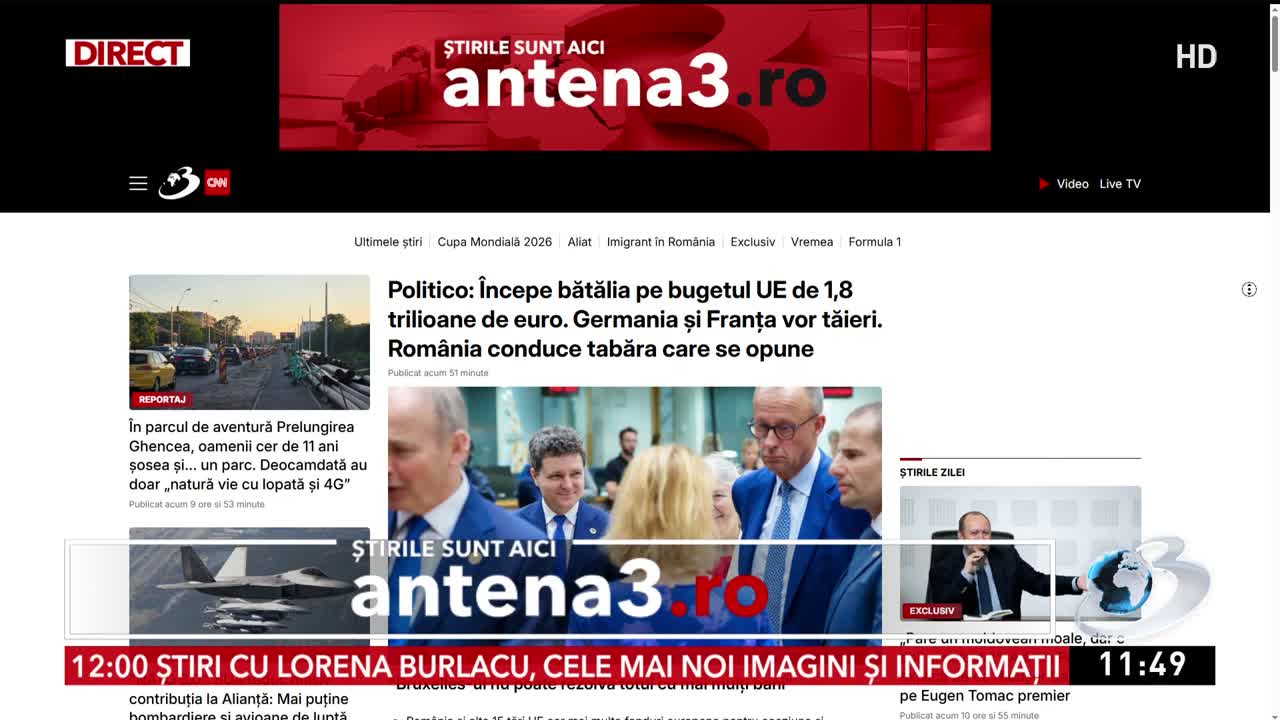
Task: Select Imigrant în România menu item
Action: (661, 242)
